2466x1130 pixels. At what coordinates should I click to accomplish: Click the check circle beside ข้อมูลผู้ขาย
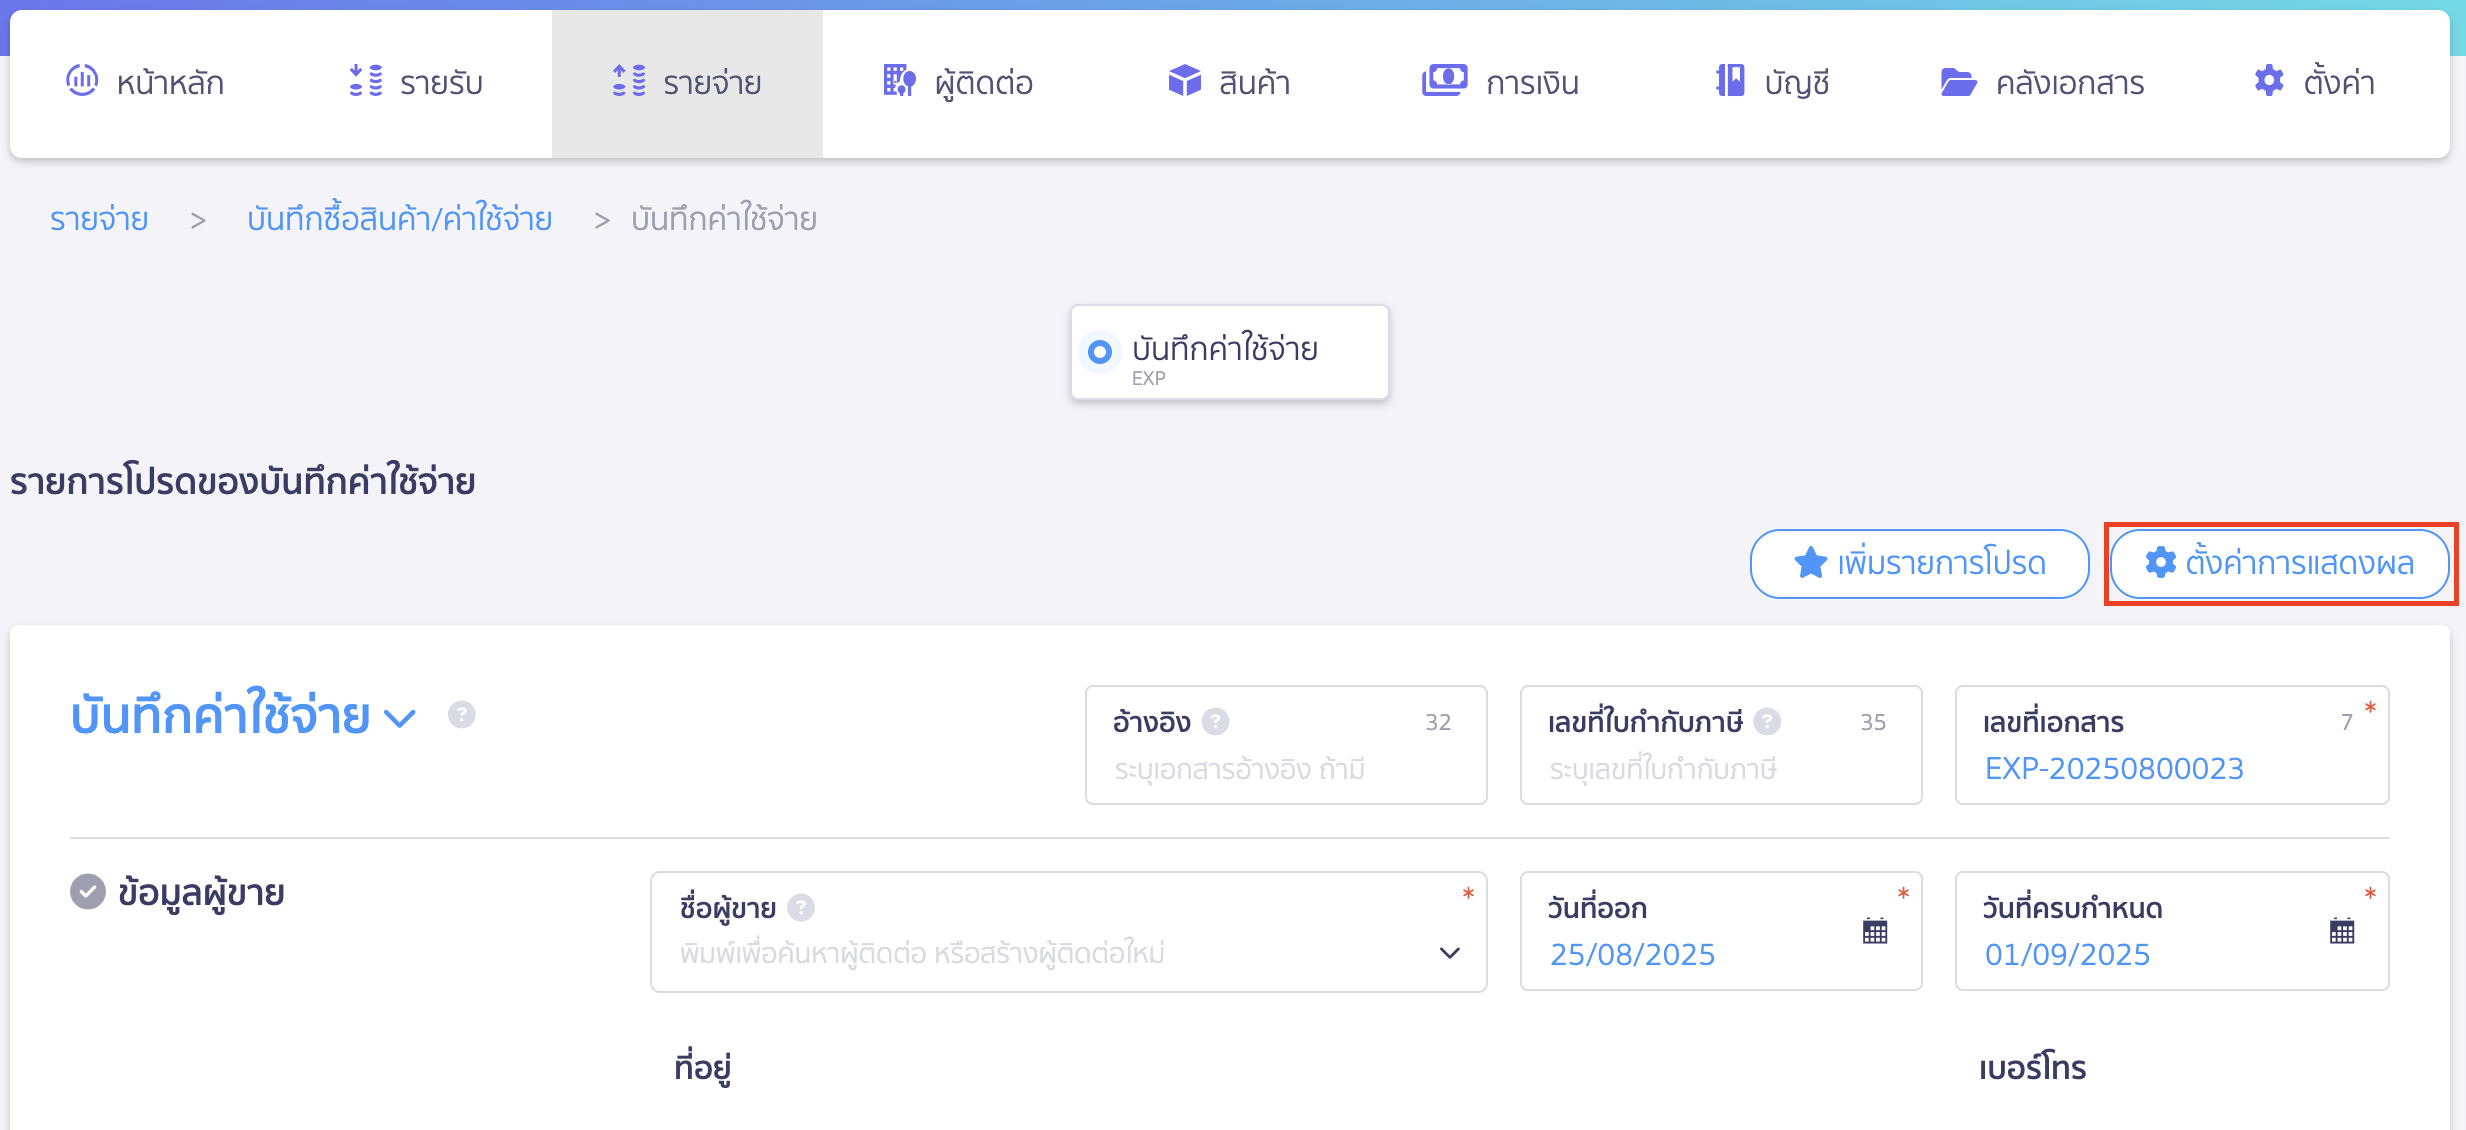[87, 891]
